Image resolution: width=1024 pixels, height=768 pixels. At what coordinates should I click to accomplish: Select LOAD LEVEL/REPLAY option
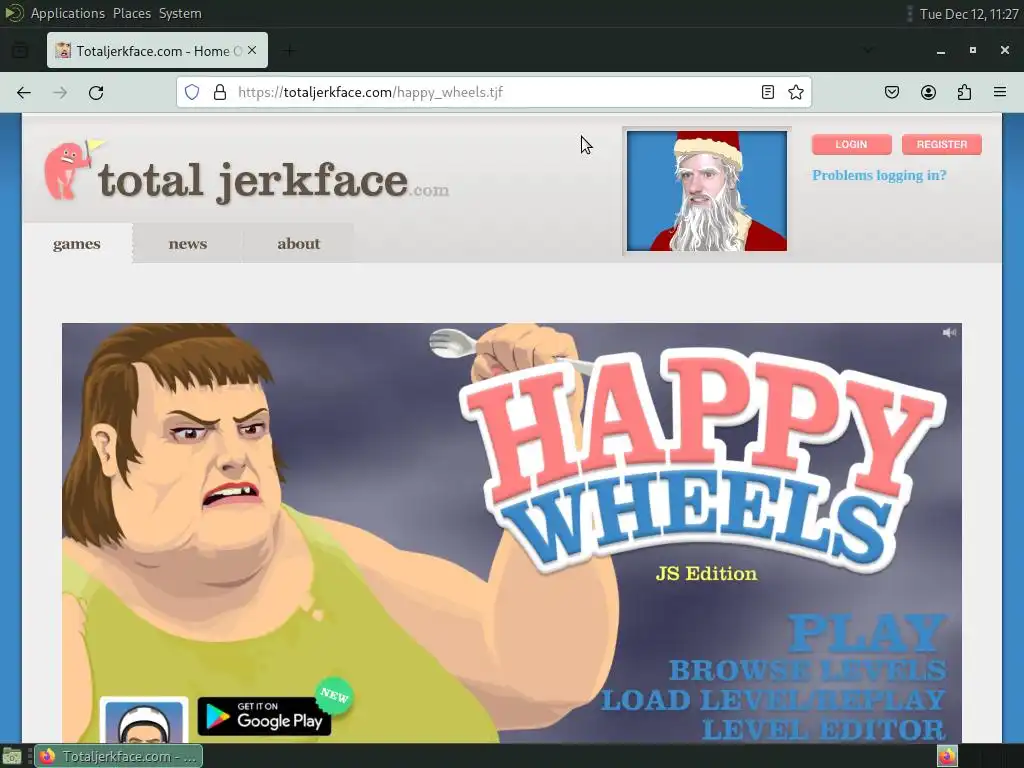(773, 700)
